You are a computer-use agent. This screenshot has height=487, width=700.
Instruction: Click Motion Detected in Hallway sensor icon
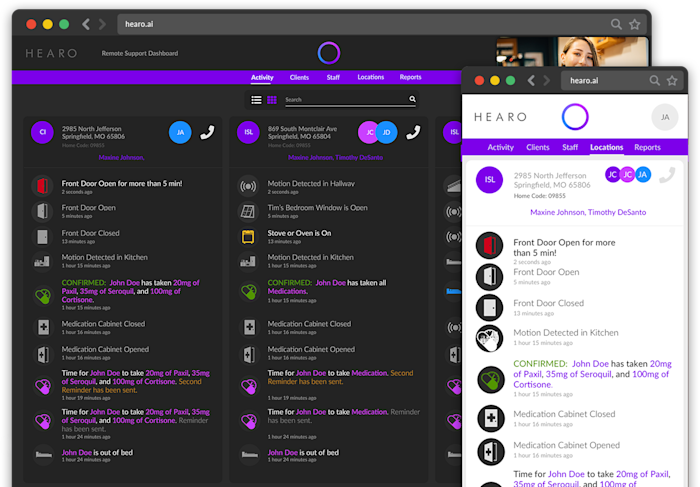click(248, 185)
